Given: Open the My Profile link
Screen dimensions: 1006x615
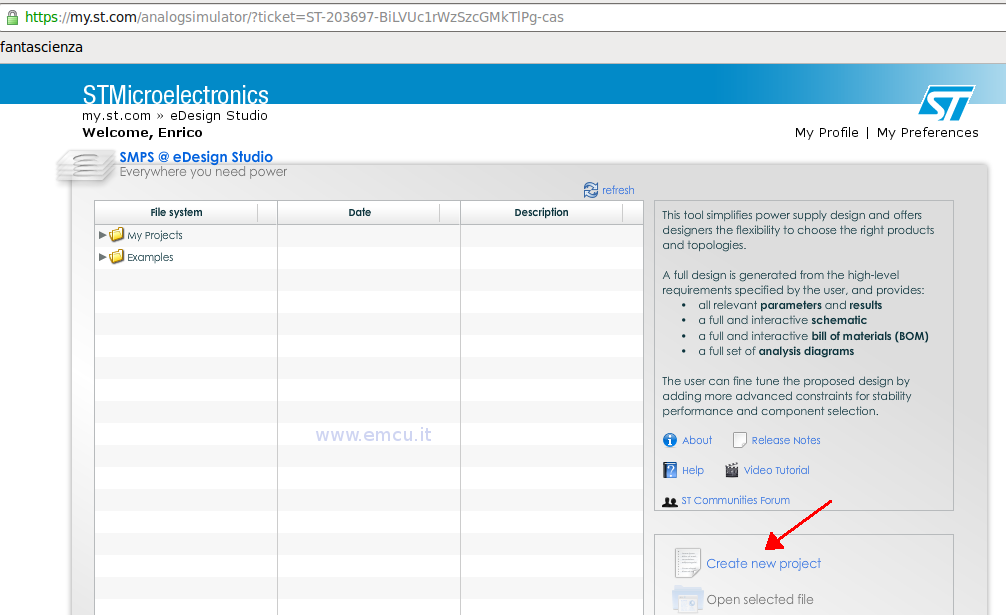Looking at the screenshot, I should 826,132.
